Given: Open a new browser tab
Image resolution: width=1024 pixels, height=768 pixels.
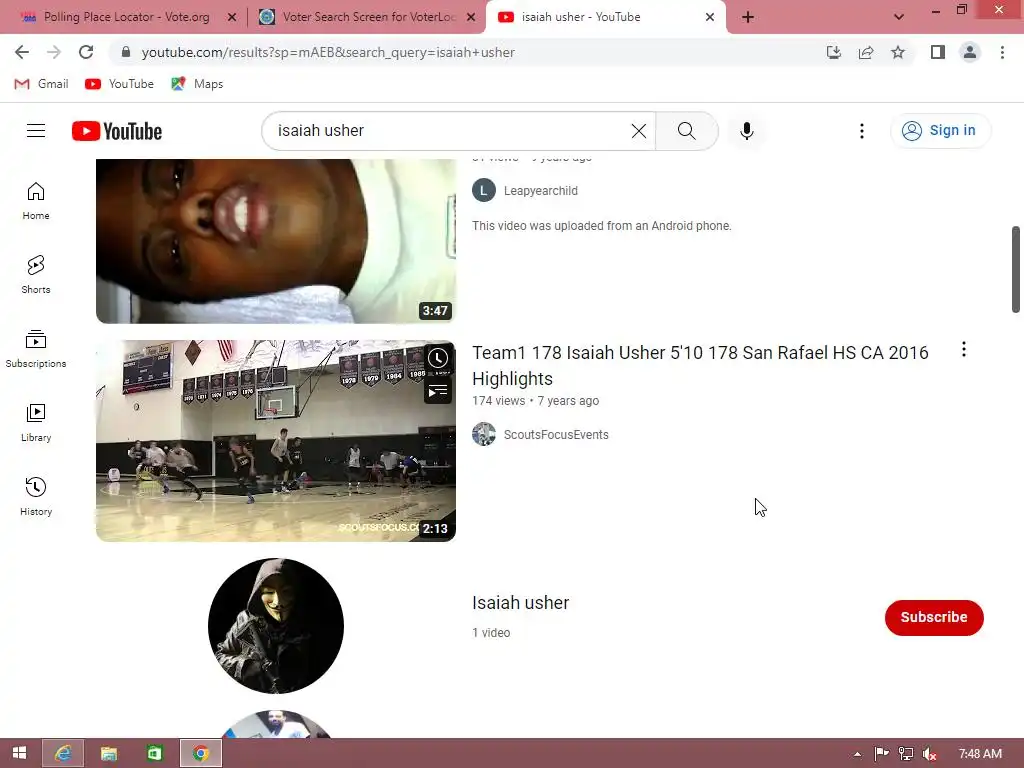Looking at the screenshot, I should pyautogui.click(x=748, y=17).
